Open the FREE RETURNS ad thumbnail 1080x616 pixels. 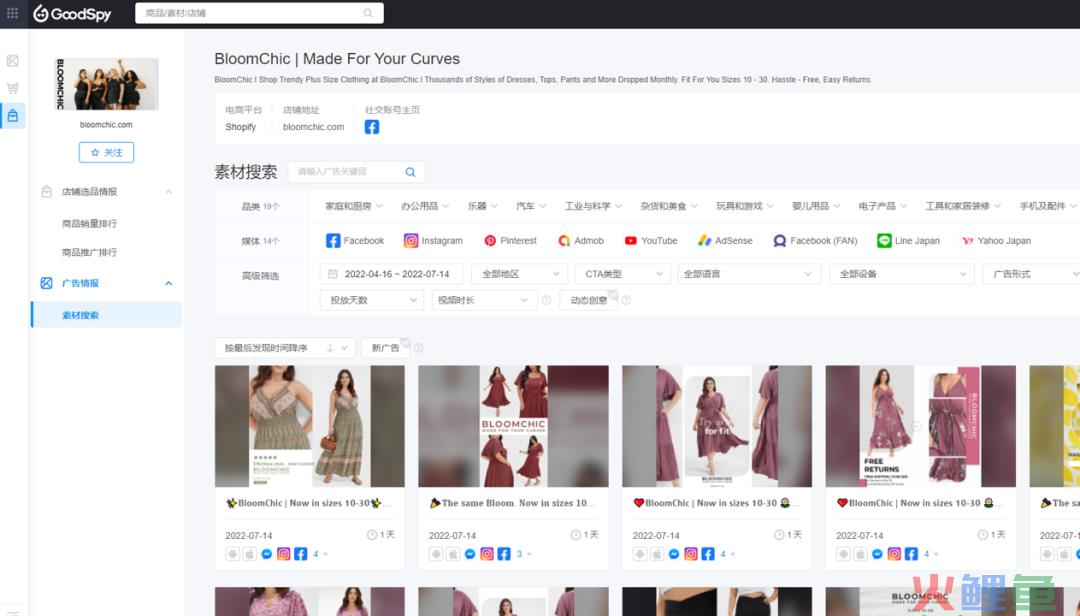[921, 427]
